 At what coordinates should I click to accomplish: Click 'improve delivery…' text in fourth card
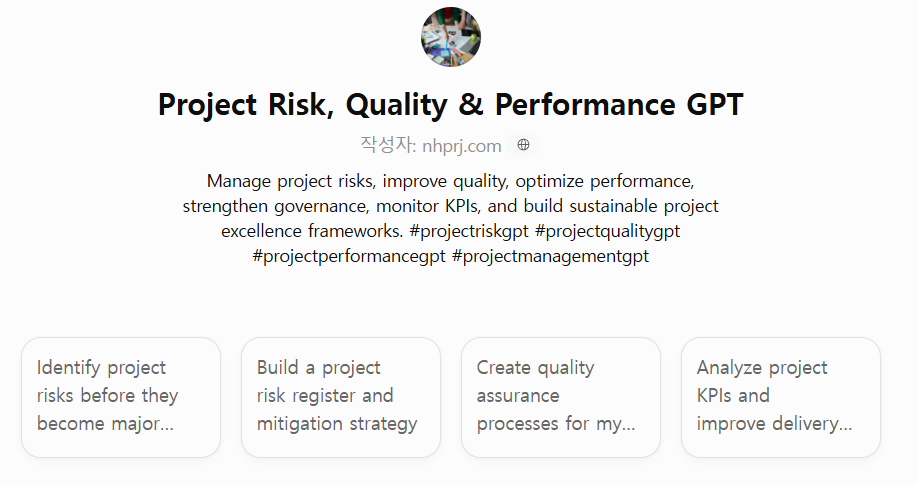(774, 423)
